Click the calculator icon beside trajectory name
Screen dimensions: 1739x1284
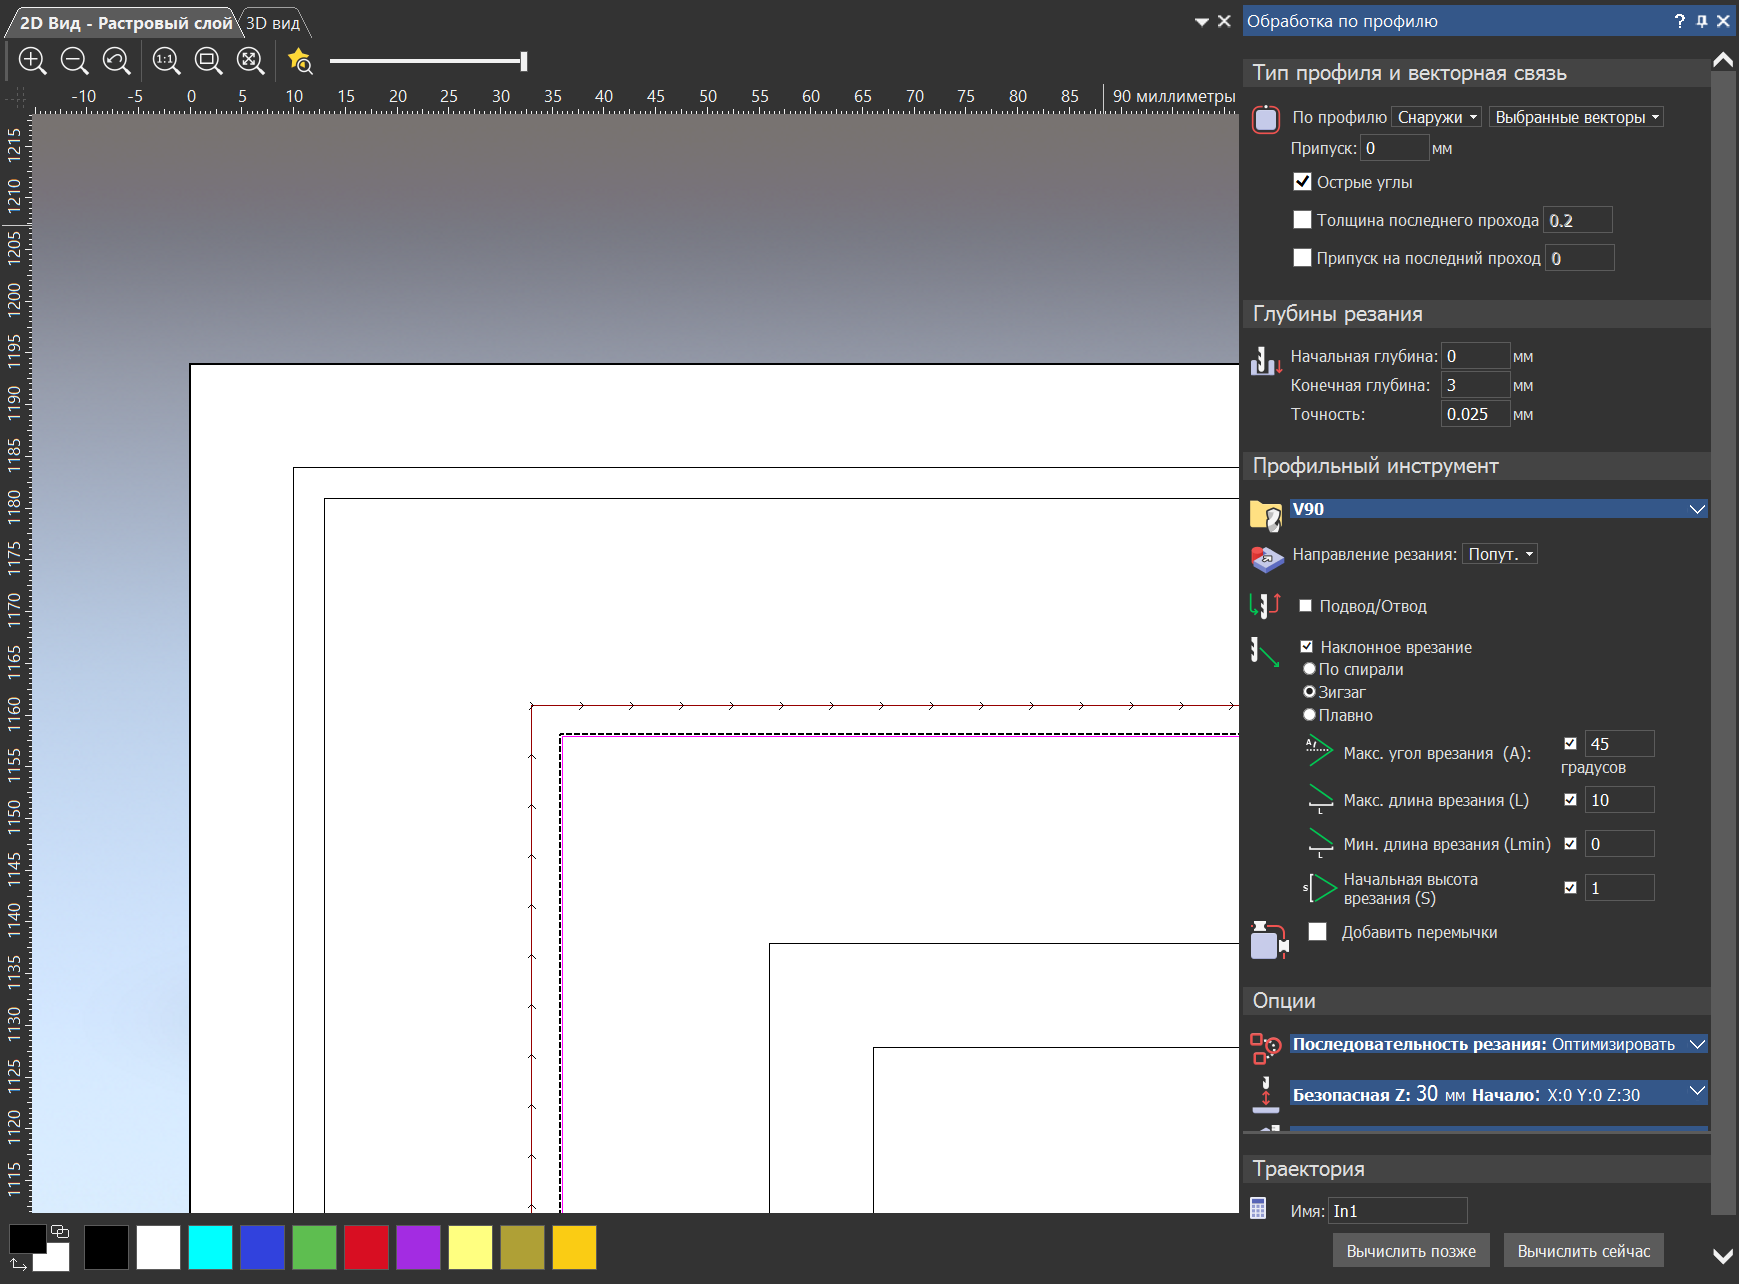pos(1259,1209)
